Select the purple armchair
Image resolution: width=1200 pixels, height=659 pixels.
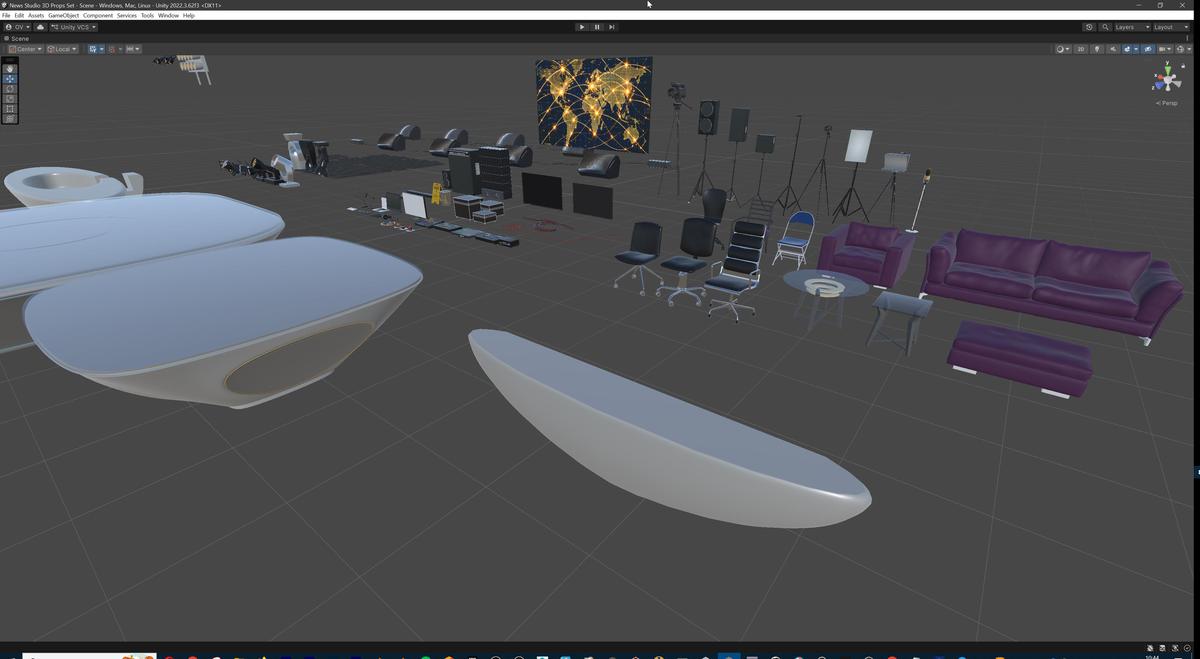coord(866,252)
